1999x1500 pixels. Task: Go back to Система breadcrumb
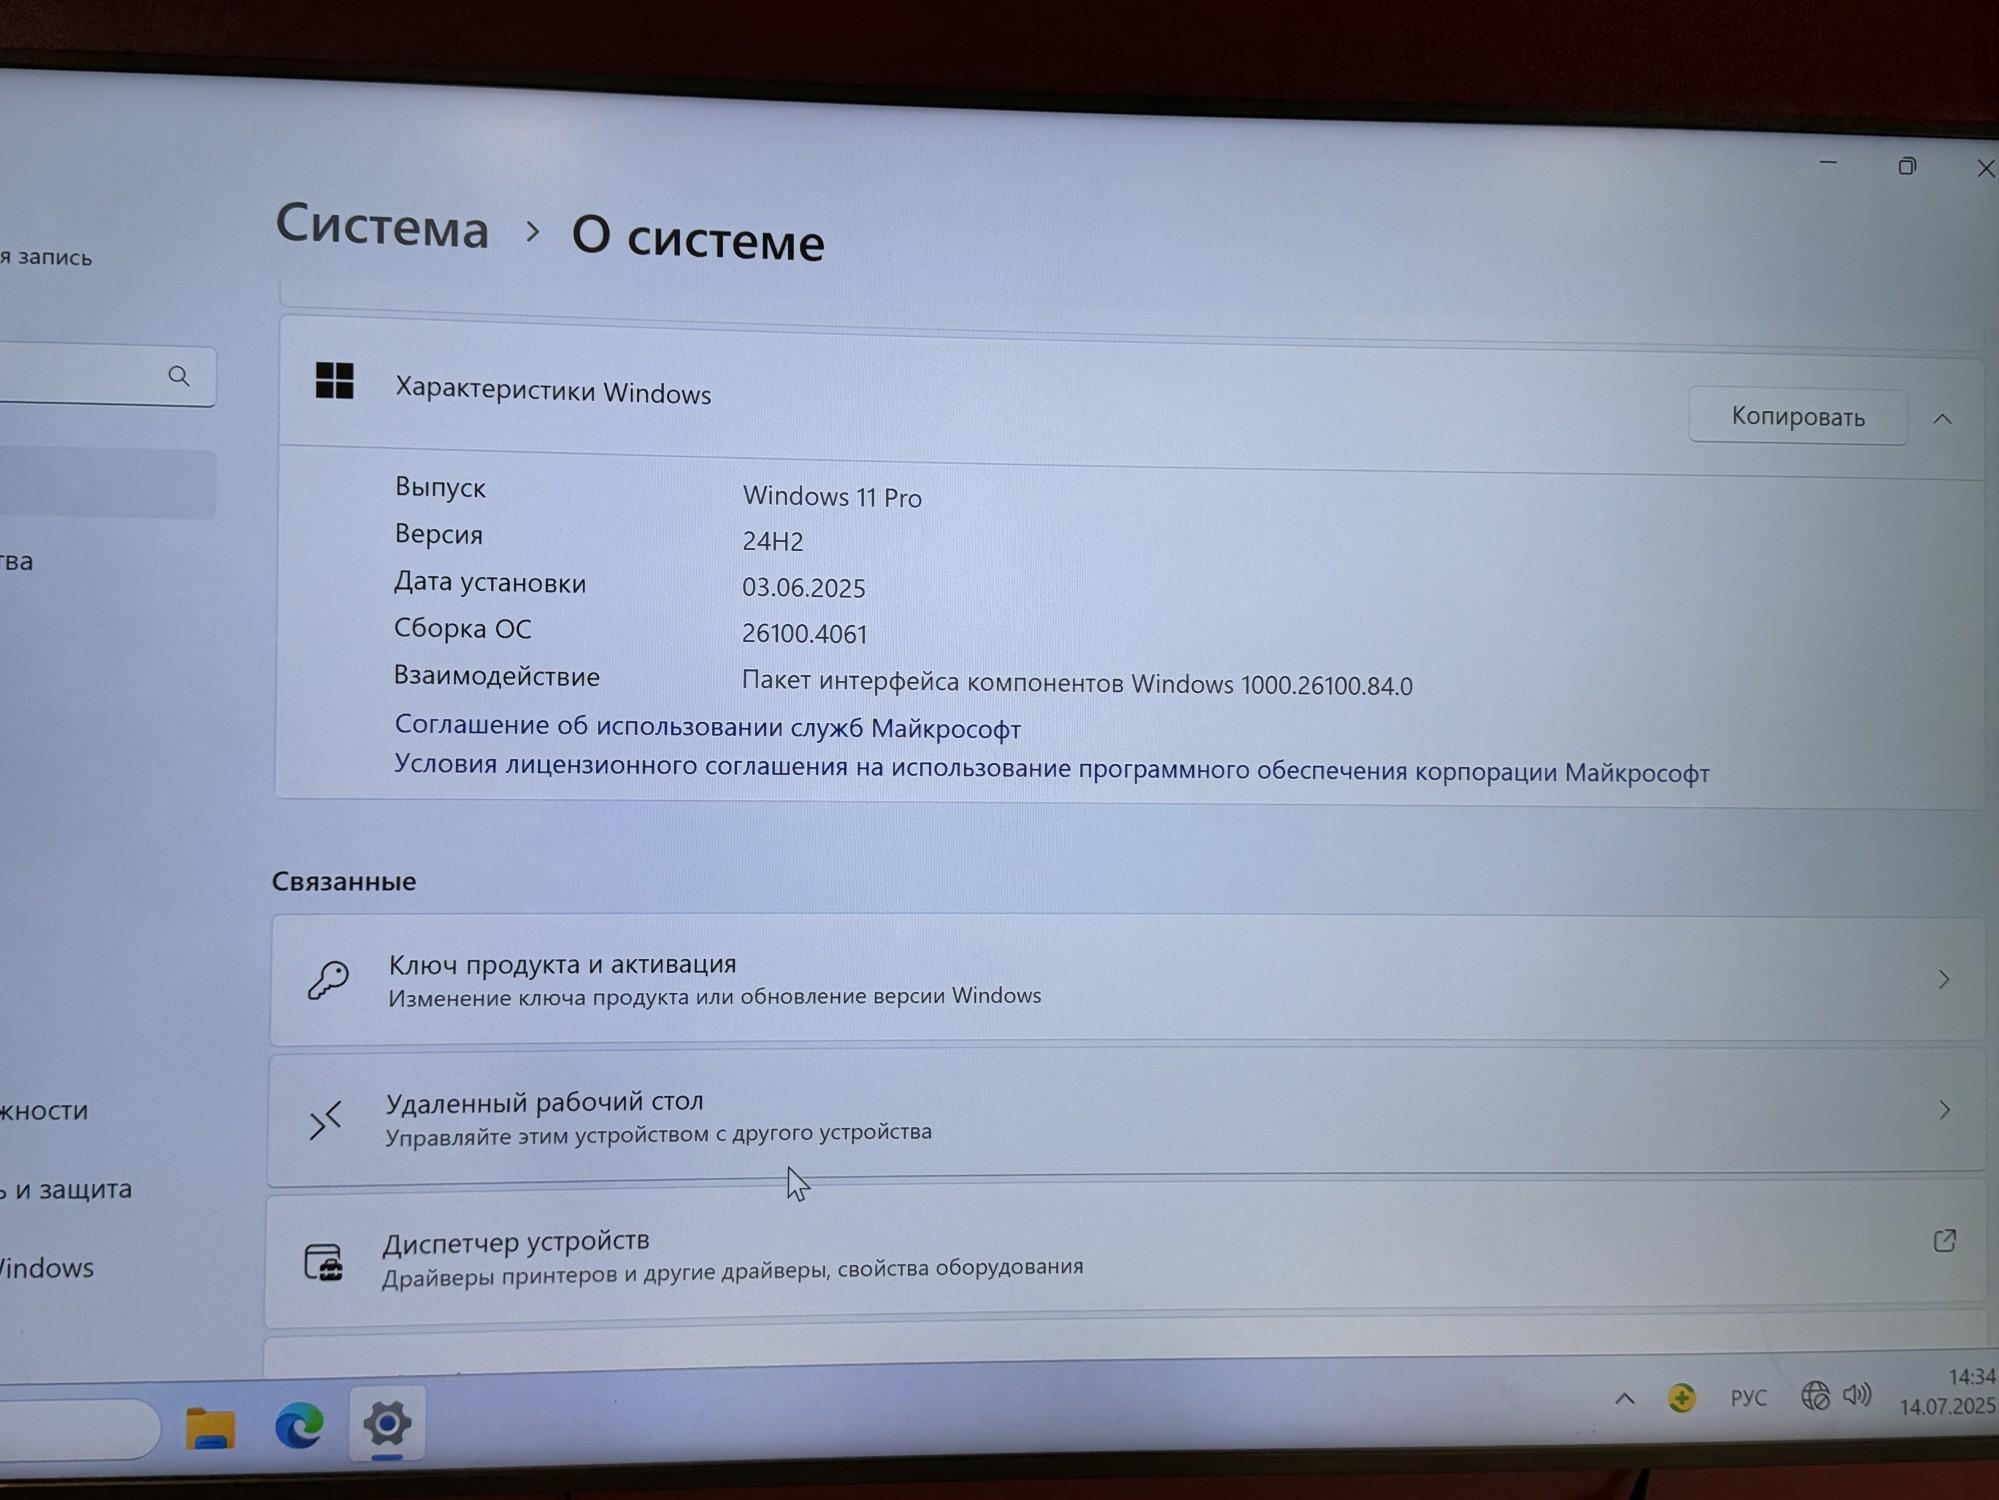tap(382, 225)
